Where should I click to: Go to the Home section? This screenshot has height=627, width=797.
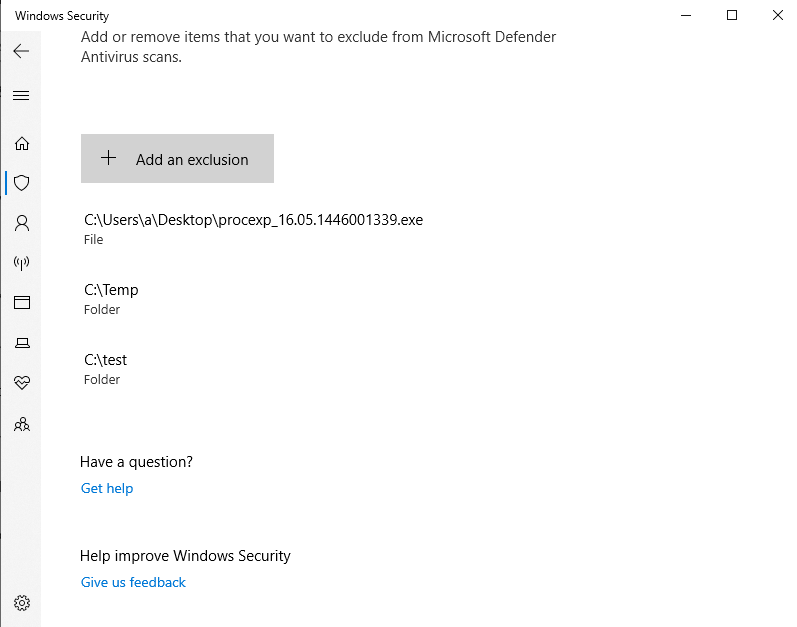click(x=21, y=143)
